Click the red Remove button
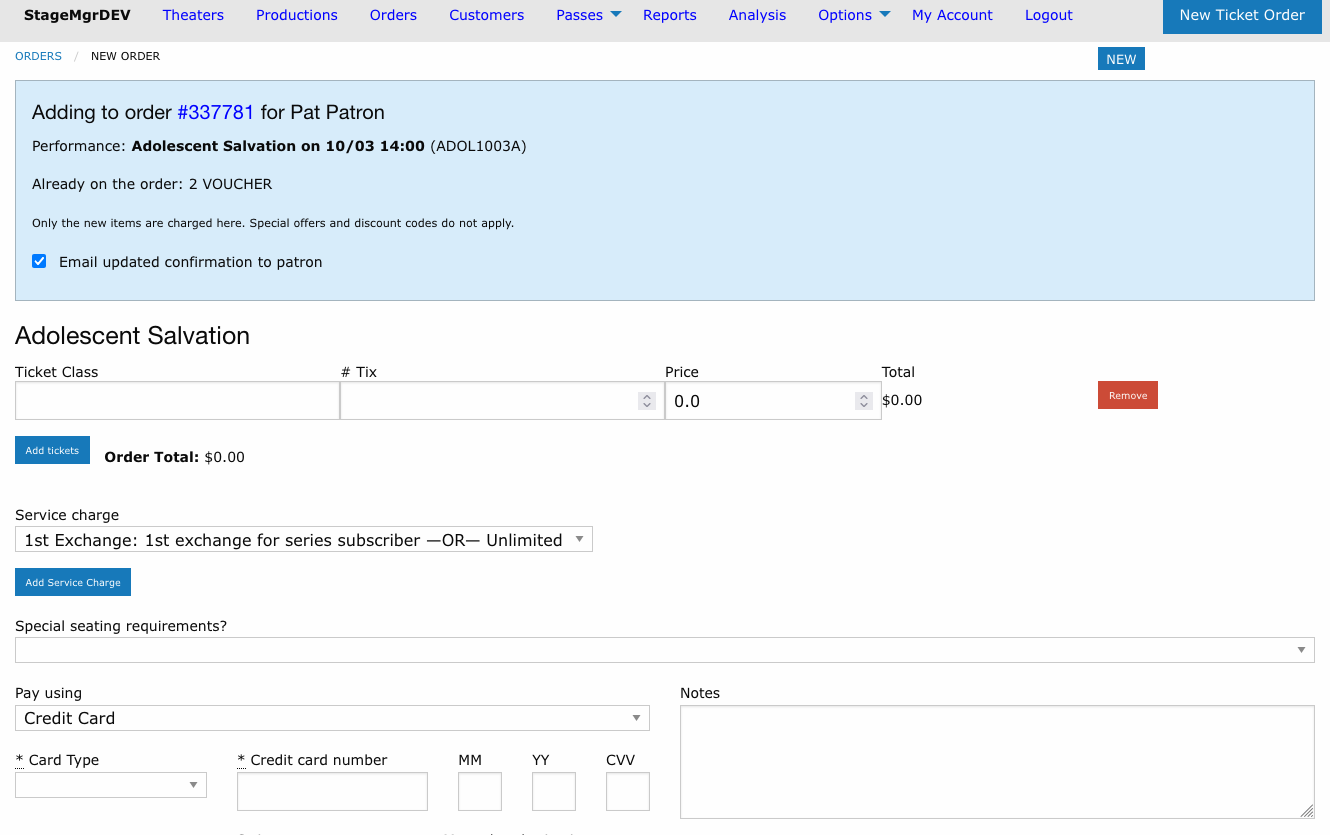This screenshot has height=835, width=1330. tap(1128, 395)
